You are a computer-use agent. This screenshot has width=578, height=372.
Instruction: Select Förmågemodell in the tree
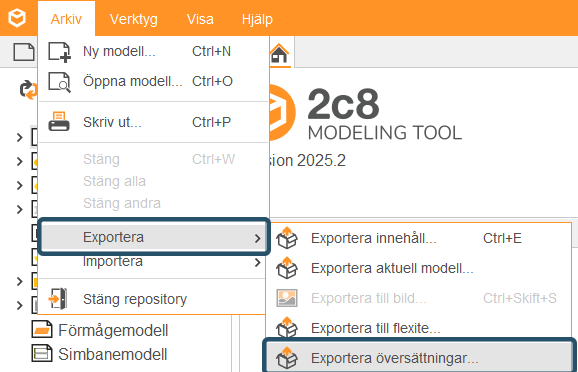(x=113, y=330)
